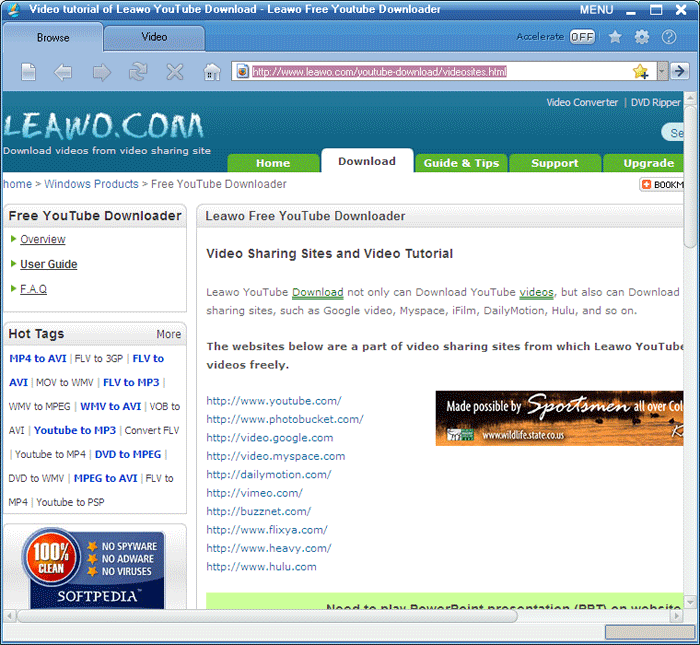Click the Softpedia 100% Clean badge
This screenshot has height=645, width=700.
94,568
